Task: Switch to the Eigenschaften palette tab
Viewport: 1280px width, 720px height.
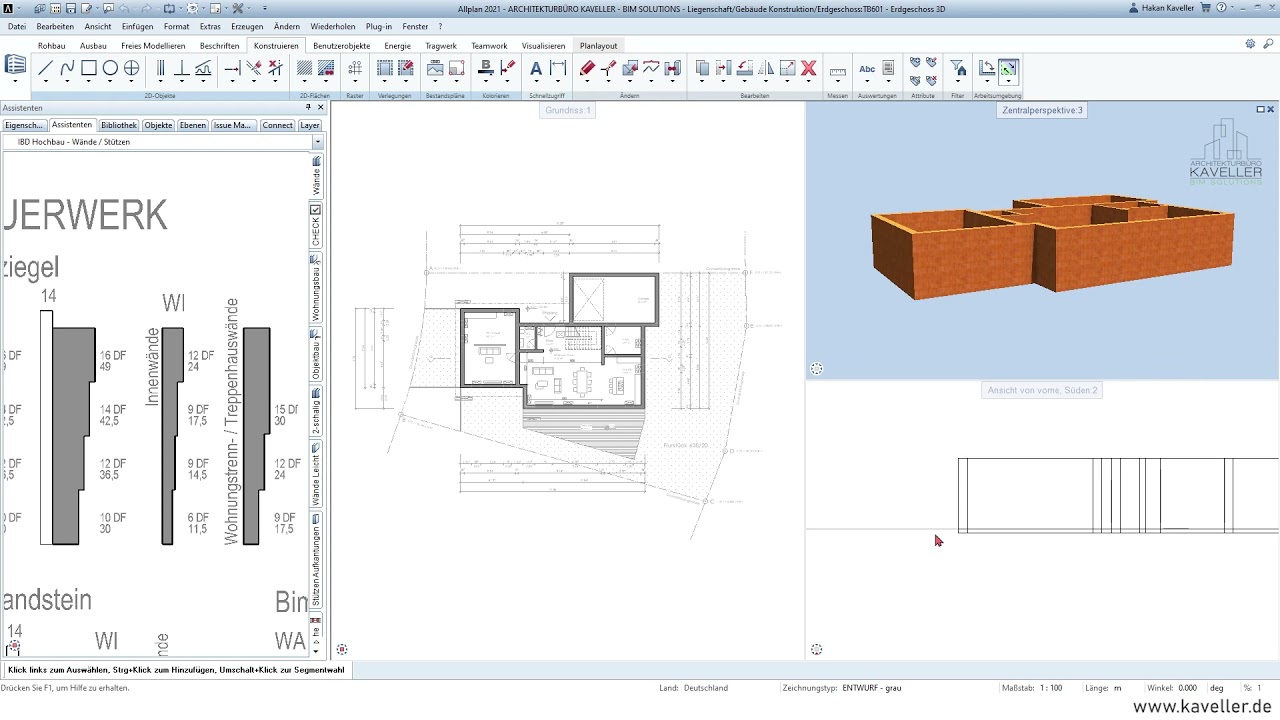Action: [x=24, y=125]
